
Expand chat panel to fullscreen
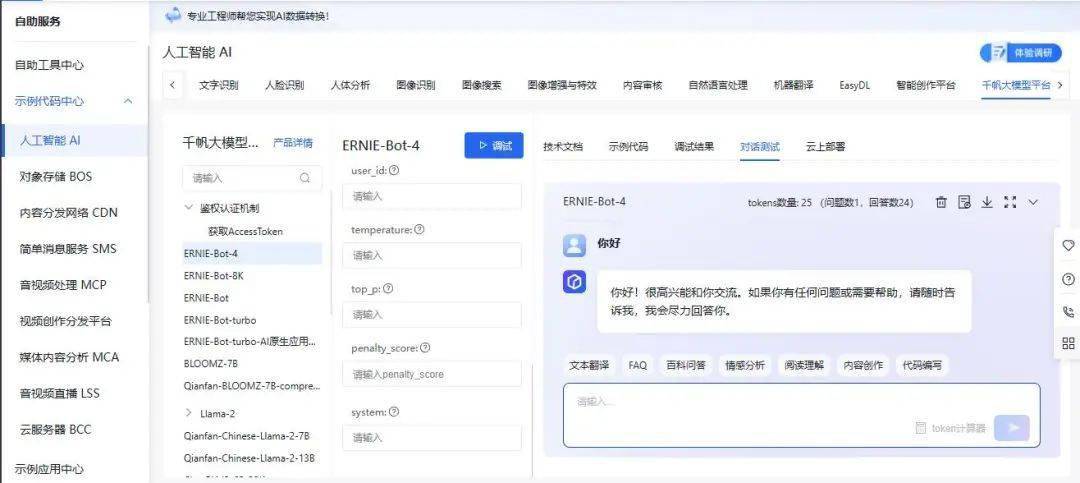pos(1010,202)
